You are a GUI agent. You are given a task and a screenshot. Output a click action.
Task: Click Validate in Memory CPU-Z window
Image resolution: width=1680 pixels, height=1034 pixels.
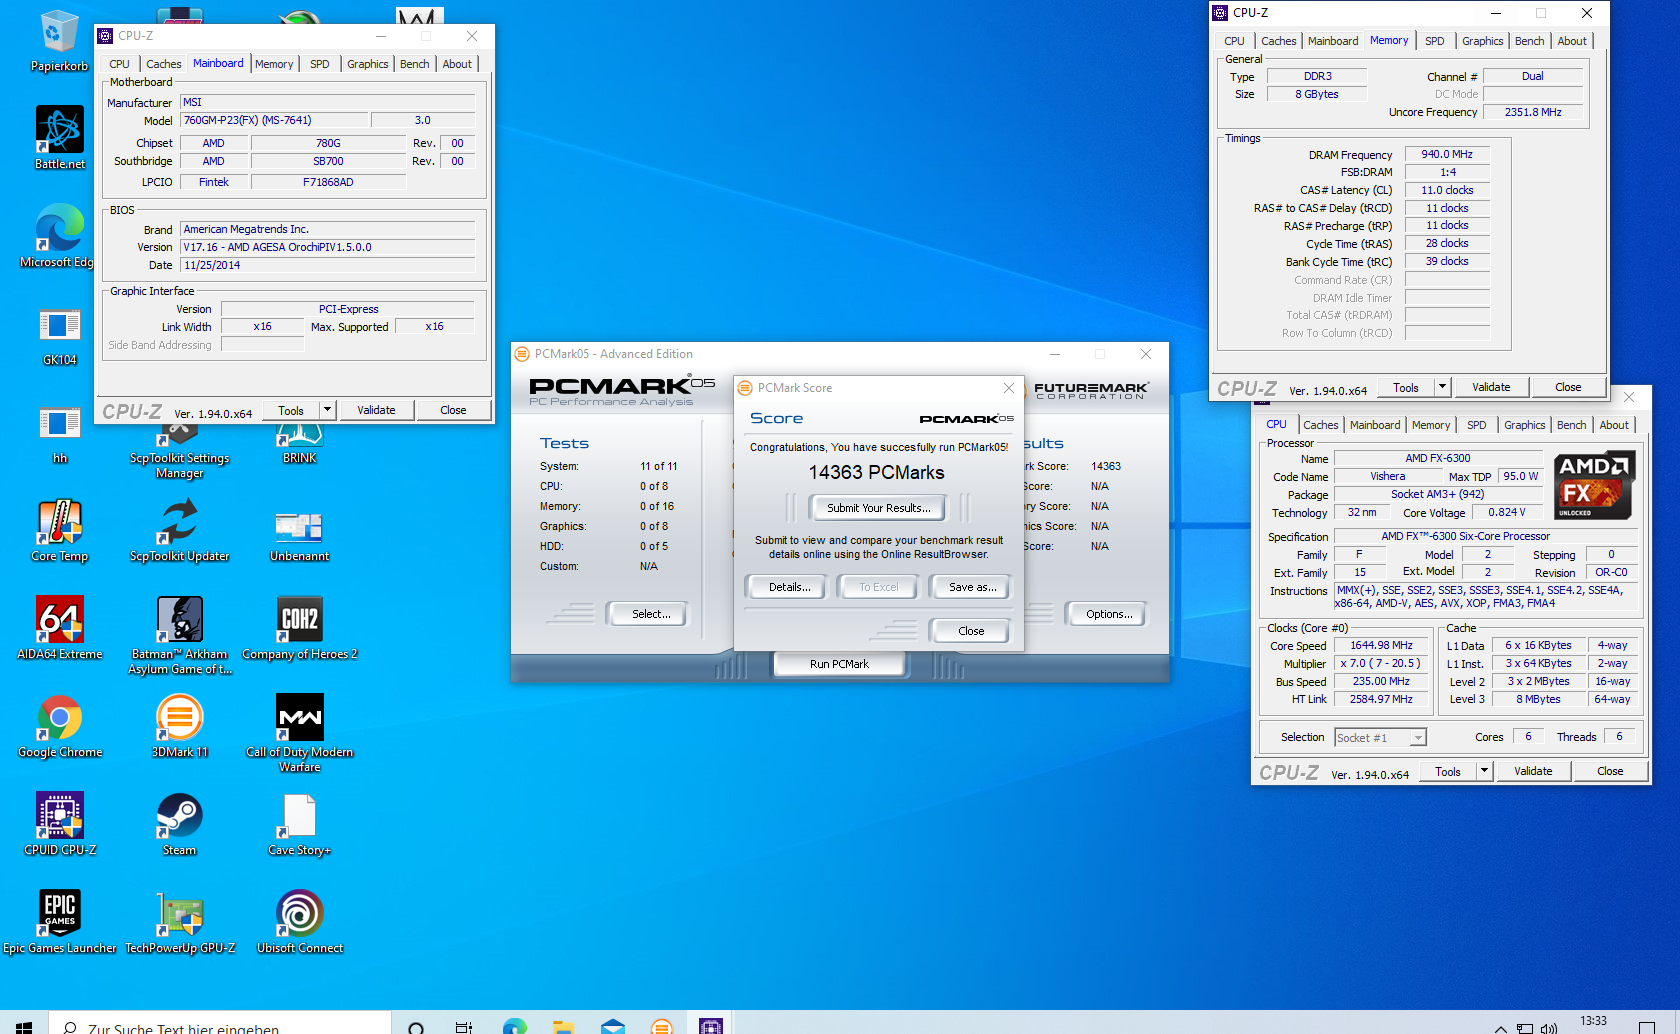1491,387
